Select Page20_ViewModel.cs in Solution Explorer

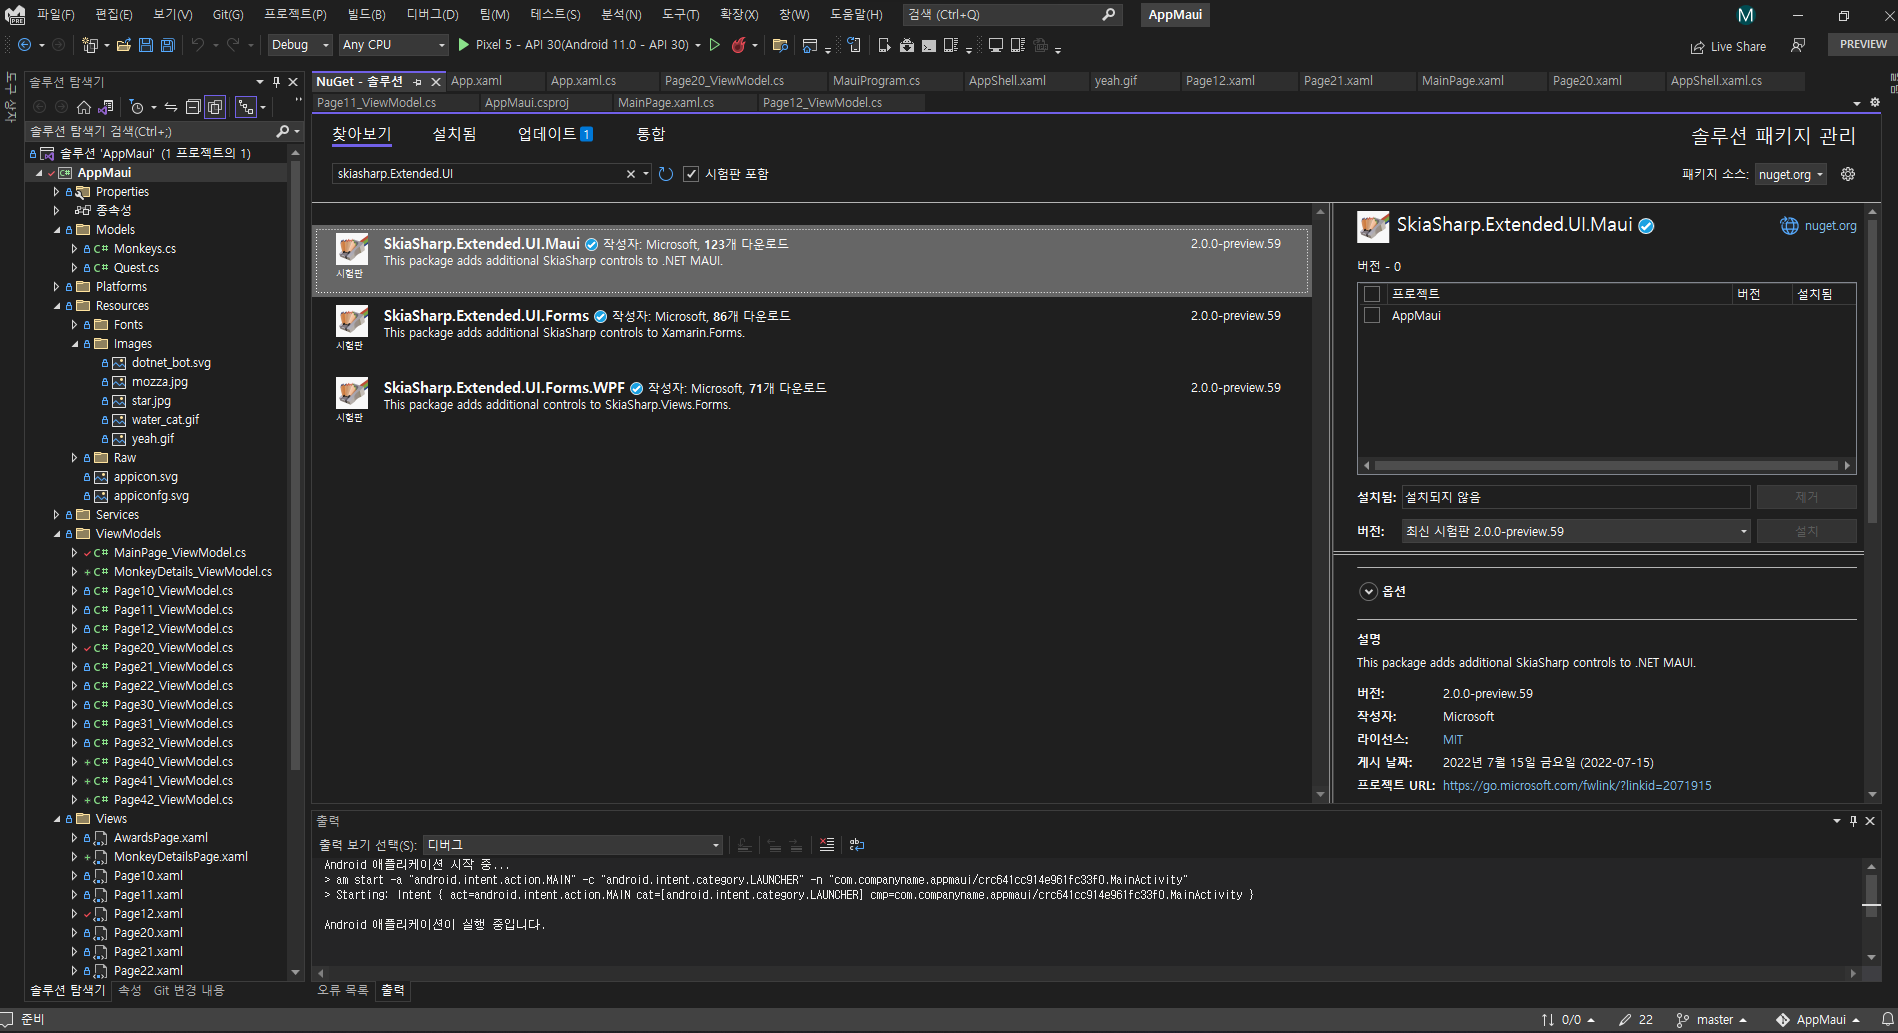[x=173, y=648]
